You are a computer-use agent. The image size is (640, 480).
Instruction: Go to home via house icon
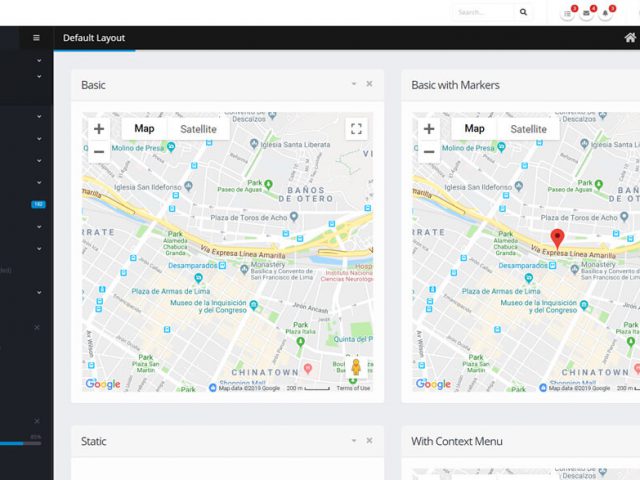point(629,38)
